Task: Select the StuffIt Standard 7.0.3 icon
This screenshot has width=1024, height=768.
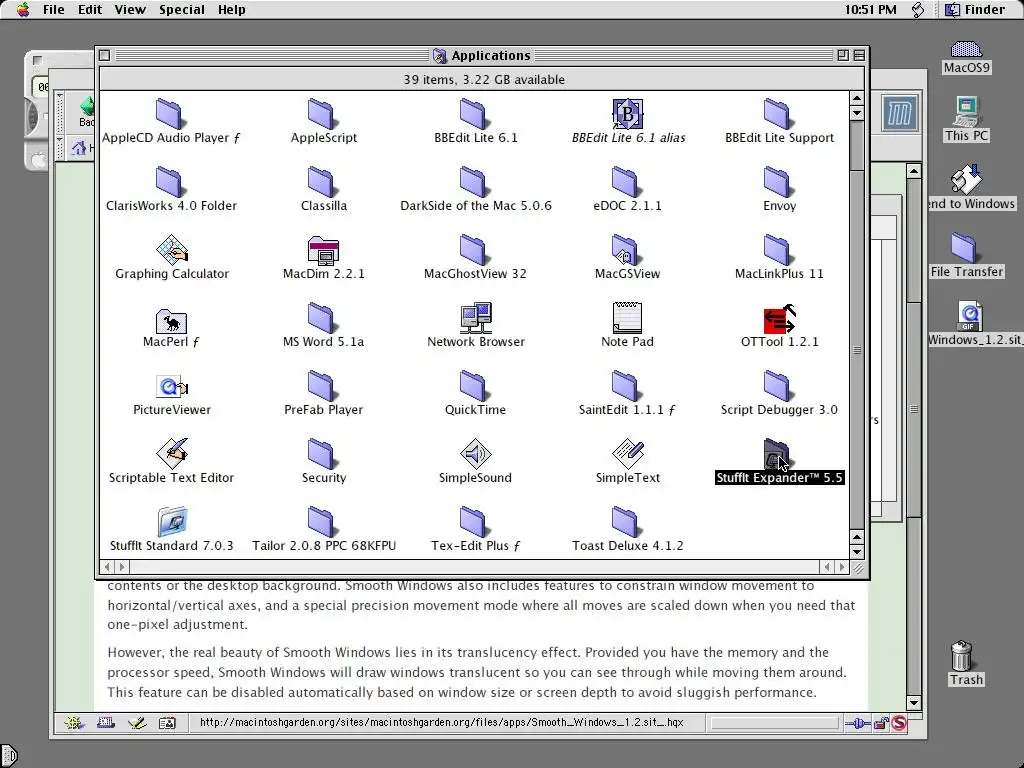Action: click(x=172, y=522)
